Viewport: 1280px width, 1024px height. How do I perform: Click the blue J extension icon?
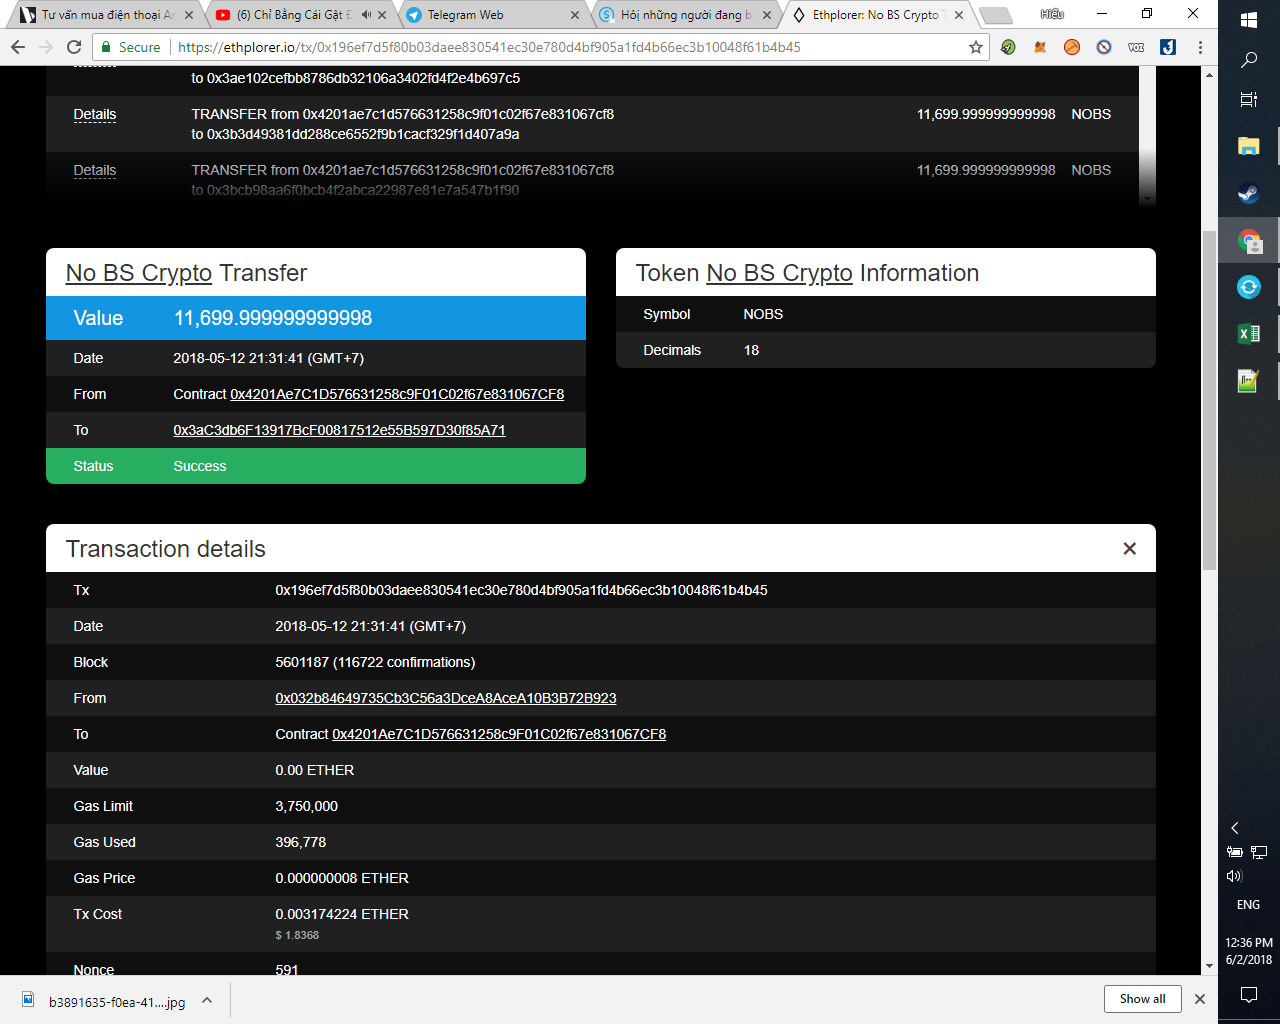click(x=1168, y=47)
